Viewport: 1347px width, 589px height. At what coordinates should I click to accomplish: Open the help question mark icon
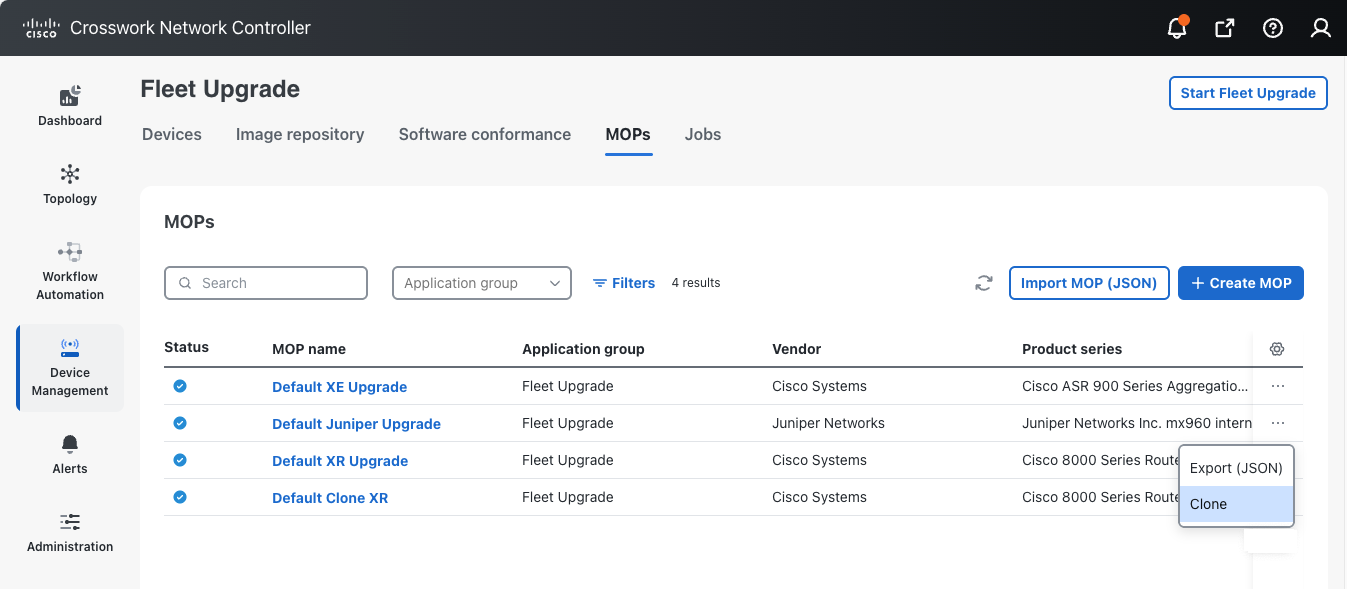(1272, 28)
